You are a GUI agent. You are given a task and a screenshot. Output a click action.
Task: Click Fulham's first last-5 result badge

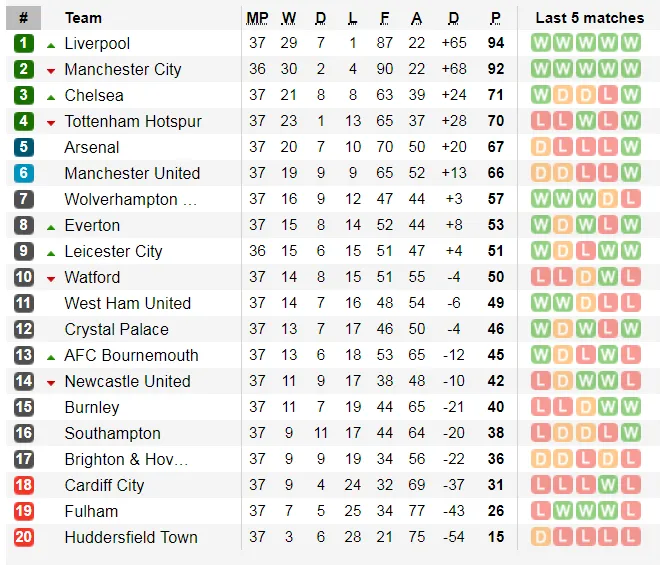(541, 511)
